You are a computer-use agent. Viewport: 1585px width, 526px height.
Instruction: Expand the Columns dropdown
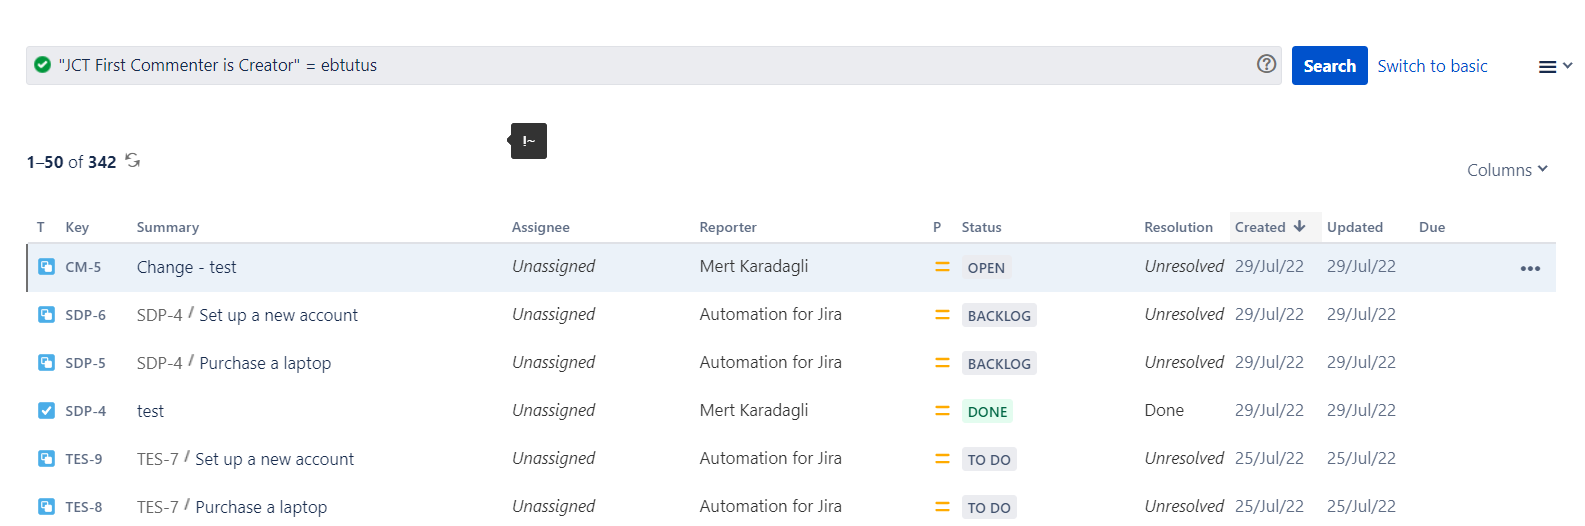click(1507, 170)
